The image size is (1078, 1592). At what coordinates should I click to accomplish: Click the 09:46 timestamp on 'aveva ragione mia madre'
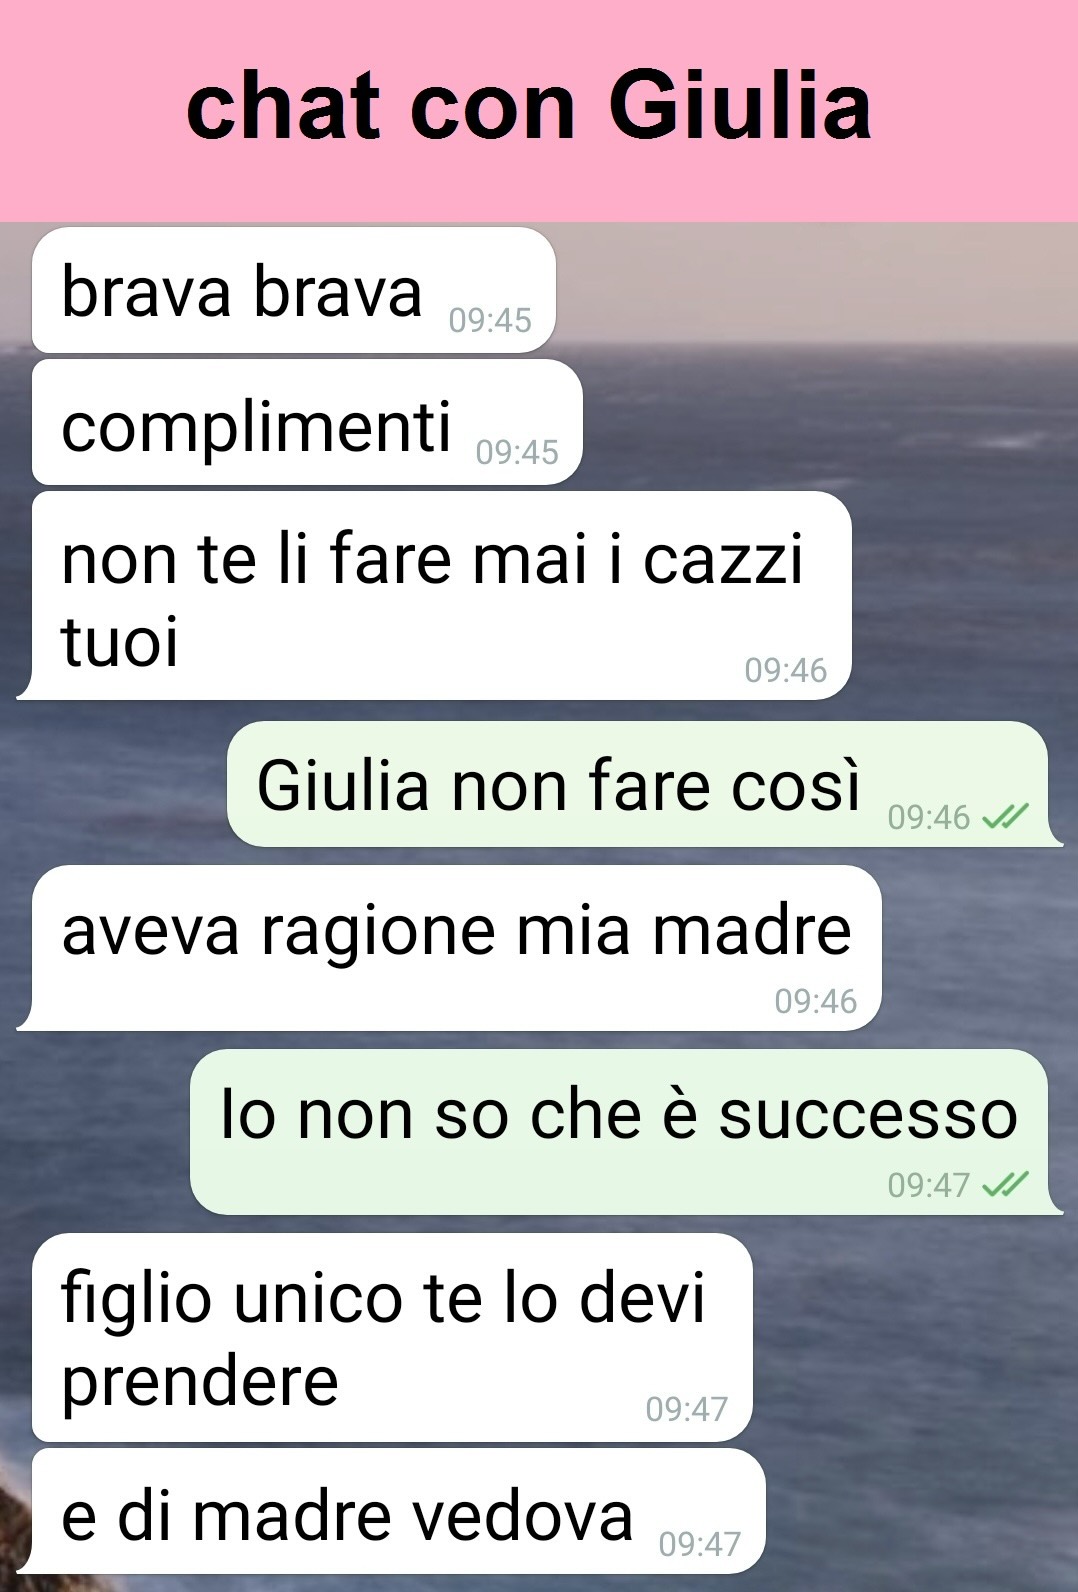point(816,1001)
